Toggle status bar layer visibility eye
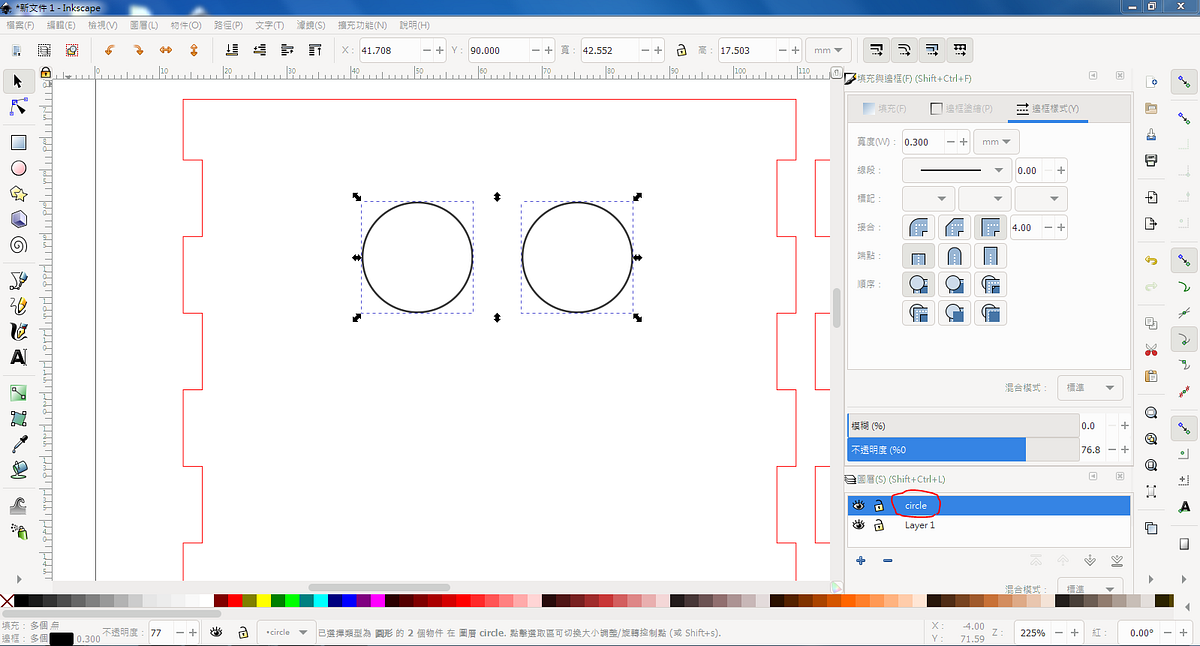This screenshot has width=1200, height=646. (216, 632)
